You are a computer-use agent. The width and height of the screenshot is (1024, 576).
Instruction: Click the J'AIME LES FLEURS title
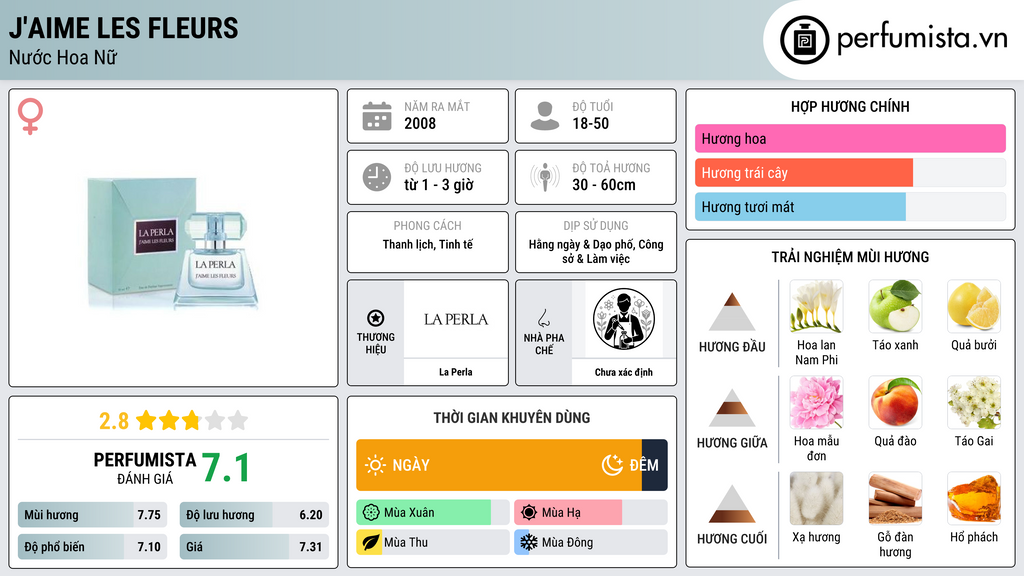(x=123, y=28)
